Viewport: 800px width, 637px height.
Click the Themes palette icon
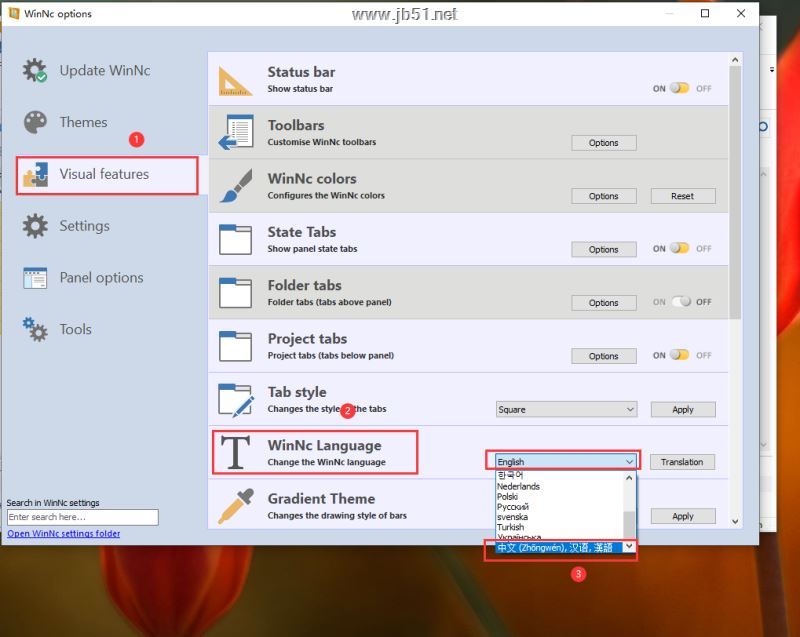[35, 122]
